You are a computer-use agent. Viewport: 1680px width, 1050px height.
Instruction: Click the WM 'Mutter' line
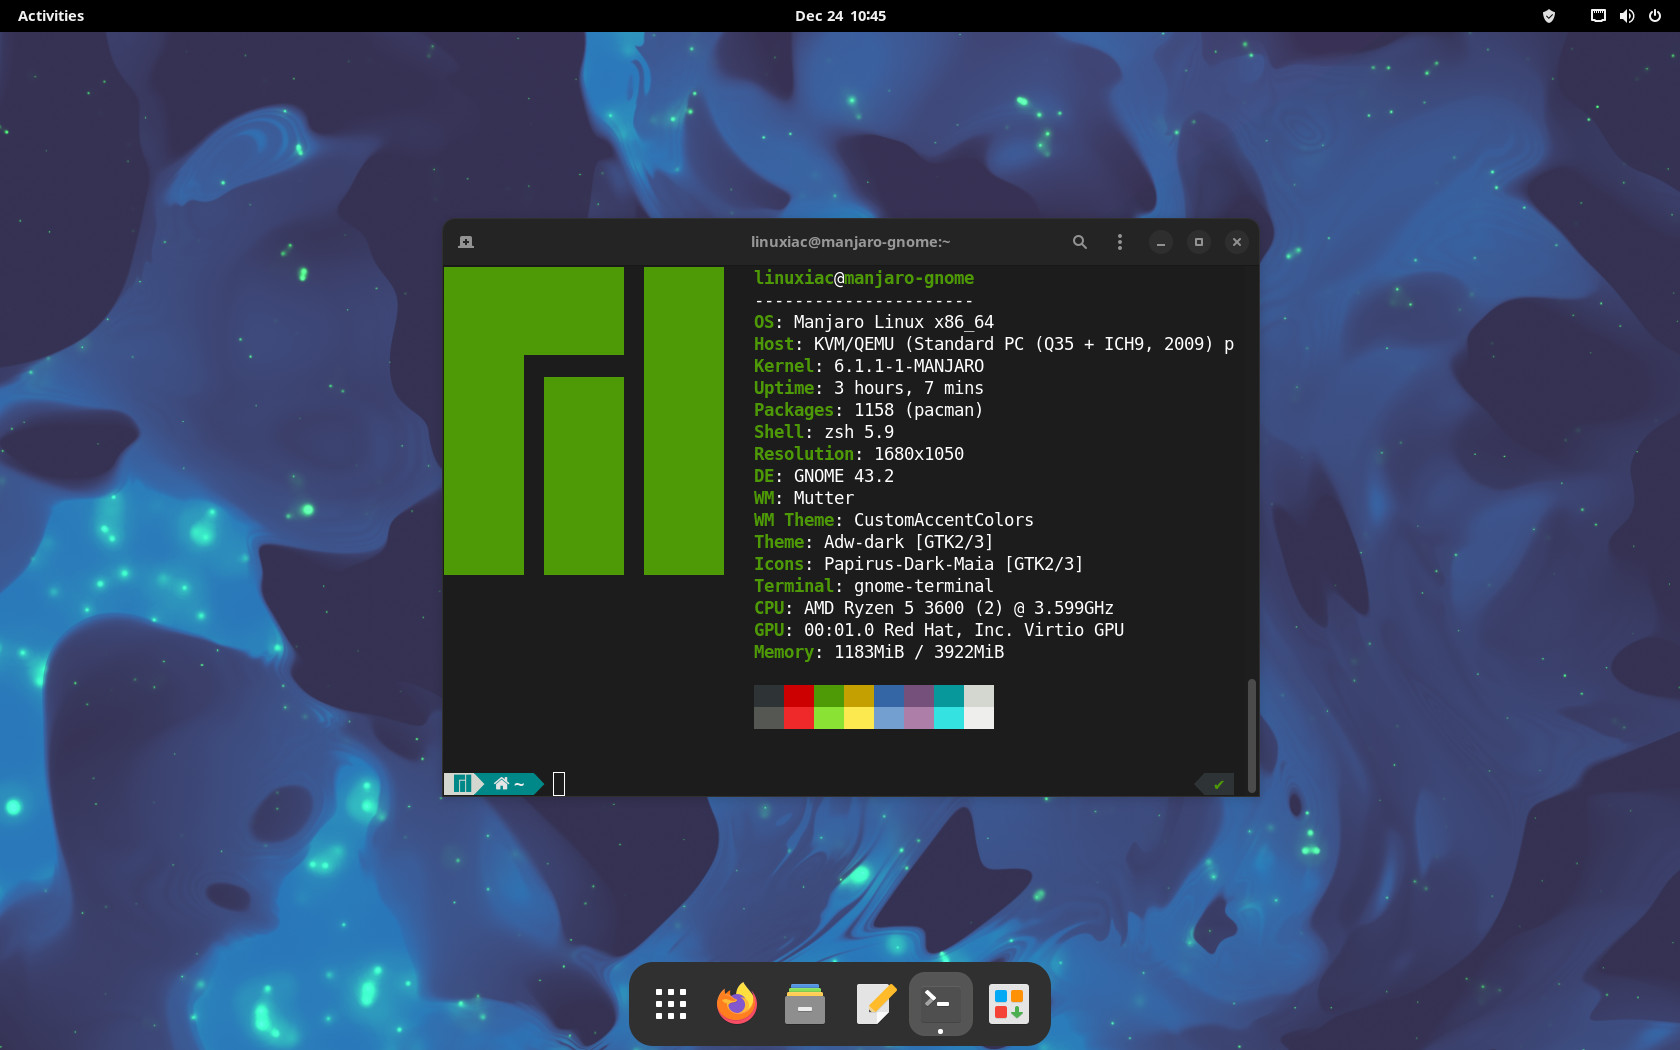[x=804, y=498]
